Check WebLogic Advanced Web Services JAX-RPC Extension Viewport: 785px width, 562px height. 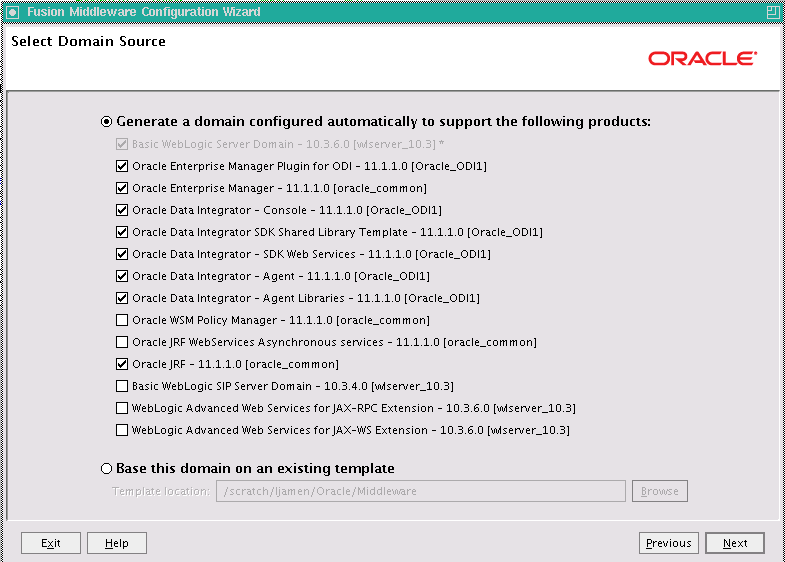pyautogui.click(x=122, y=408)
